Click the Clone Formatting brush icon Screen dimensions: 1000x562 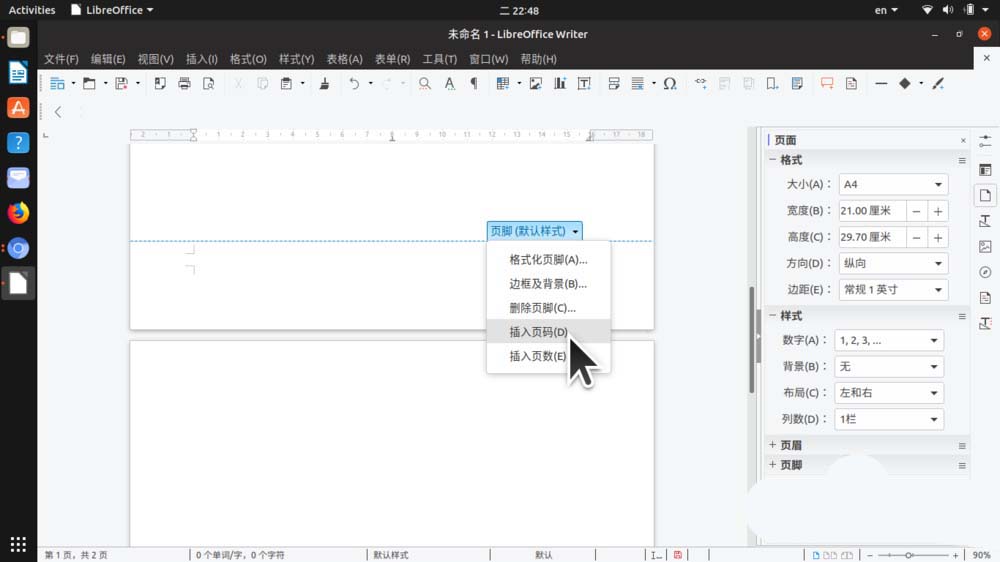[x=324, y=84]
